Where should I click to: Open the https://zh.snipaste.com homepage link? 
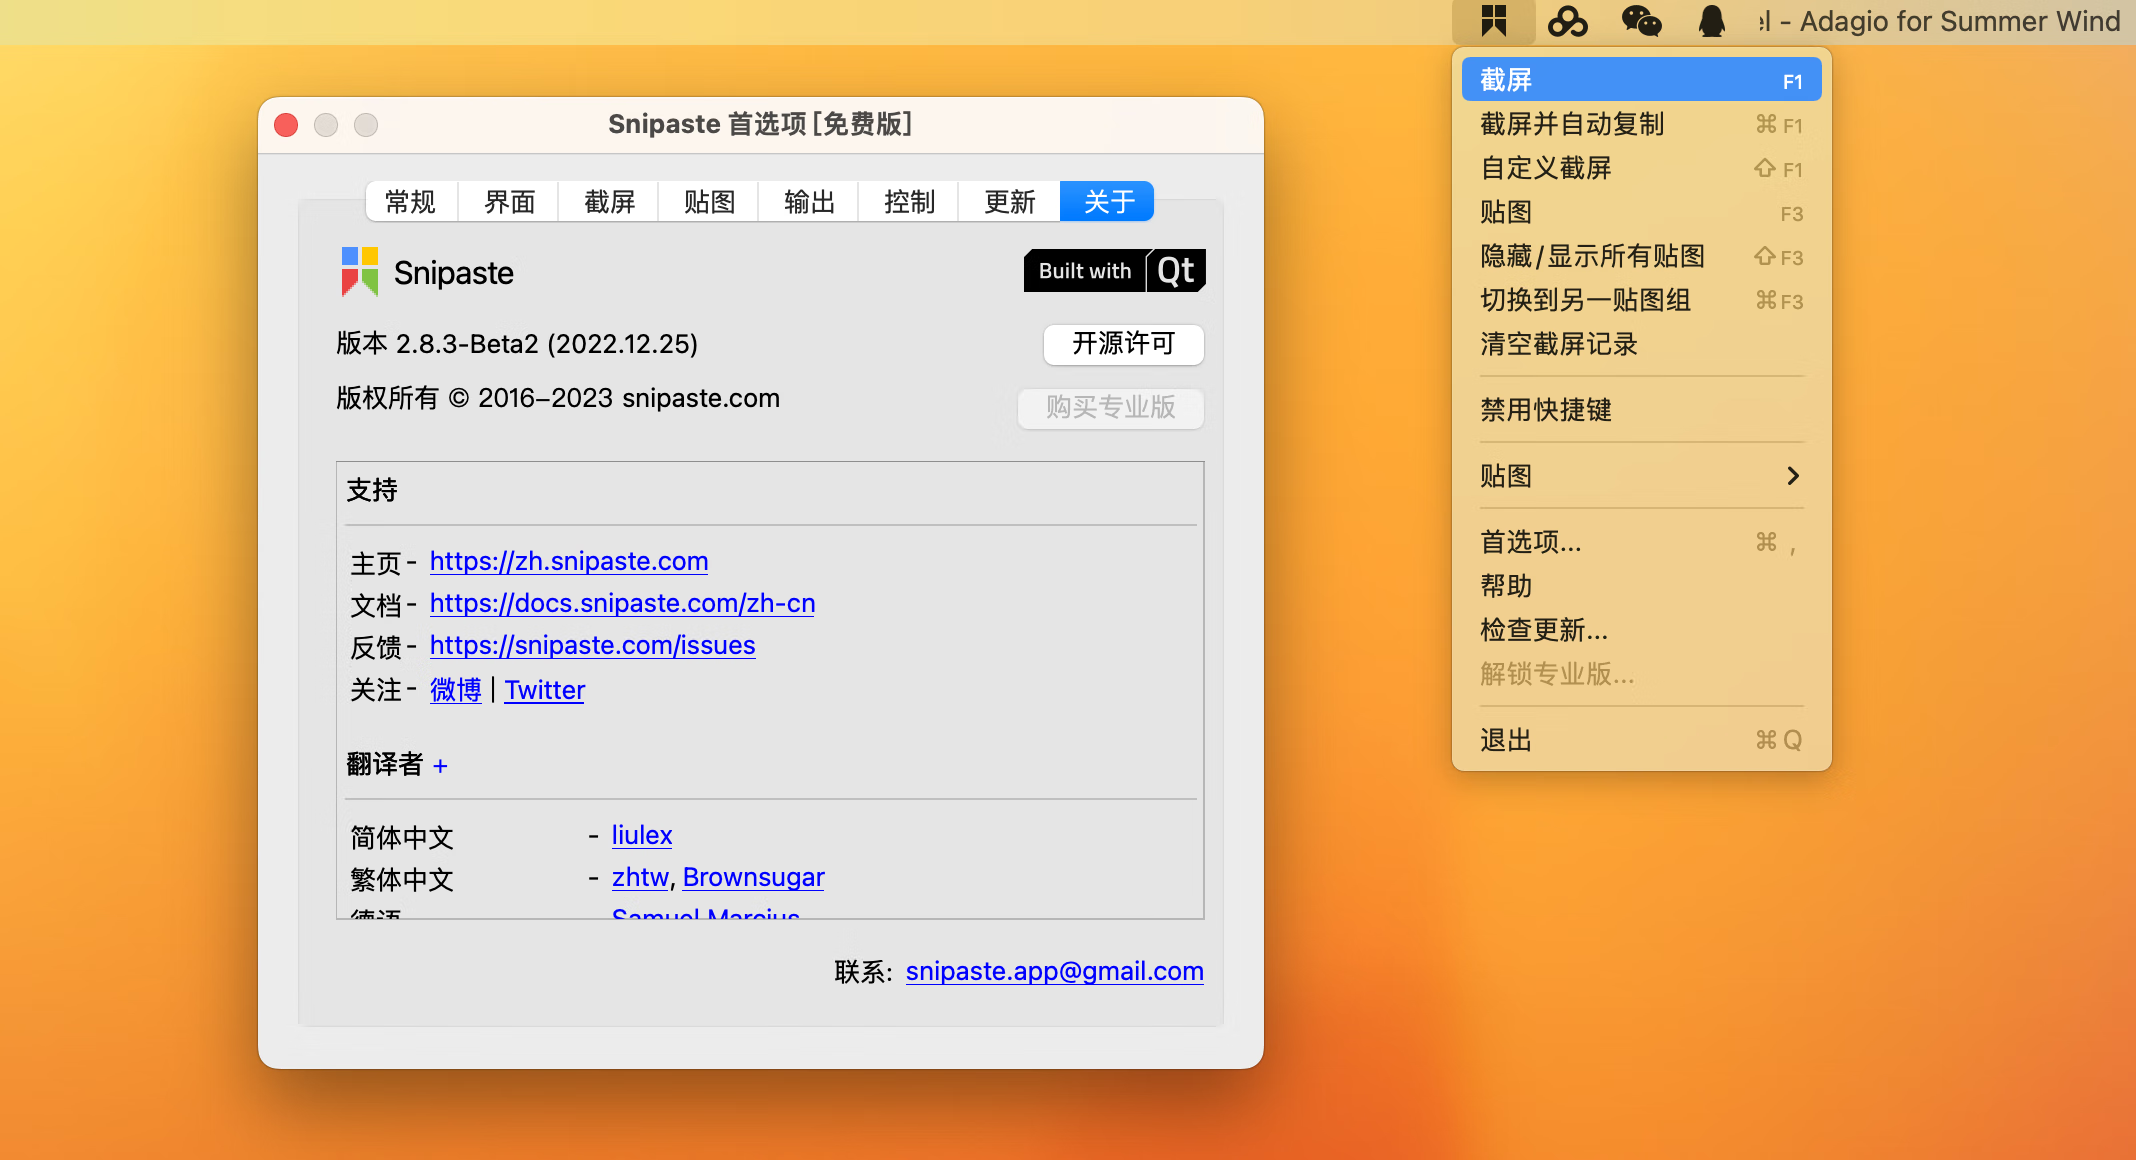coord(569,561)
